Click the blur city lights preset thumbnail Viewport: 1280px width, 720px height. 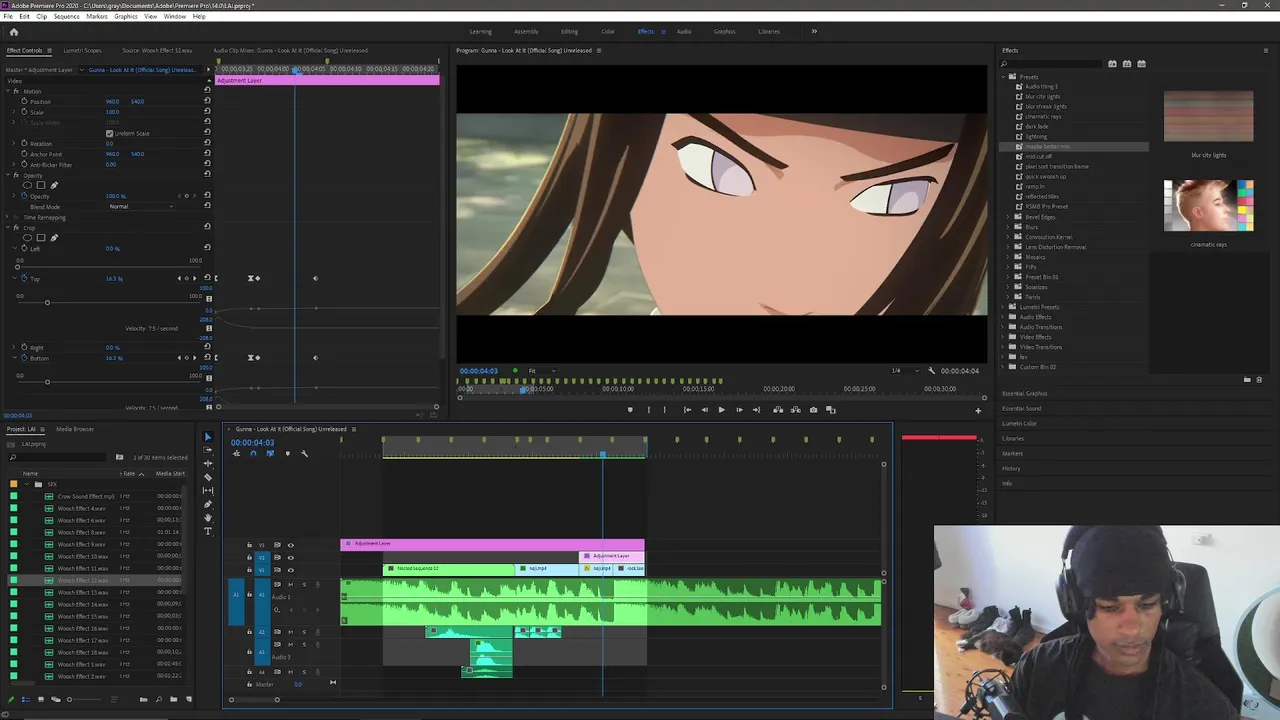click(1208, 118)
